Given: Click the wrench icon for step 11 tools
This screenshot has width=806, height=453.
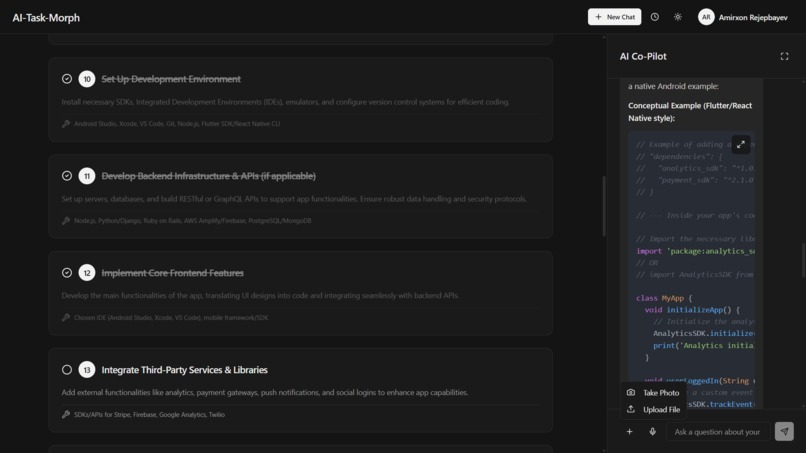Looking at the screenshot, I should [66, 221].
